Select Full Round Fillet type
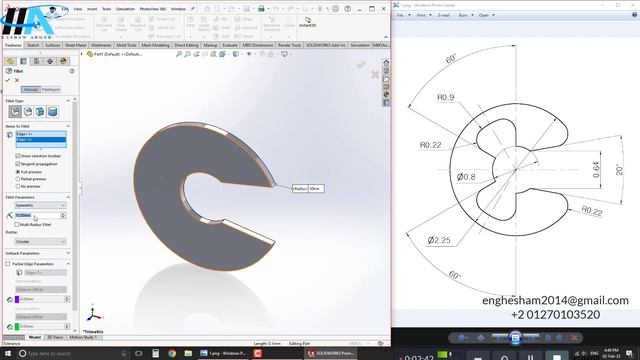This screenshot has height=360, width=640. 53,111
